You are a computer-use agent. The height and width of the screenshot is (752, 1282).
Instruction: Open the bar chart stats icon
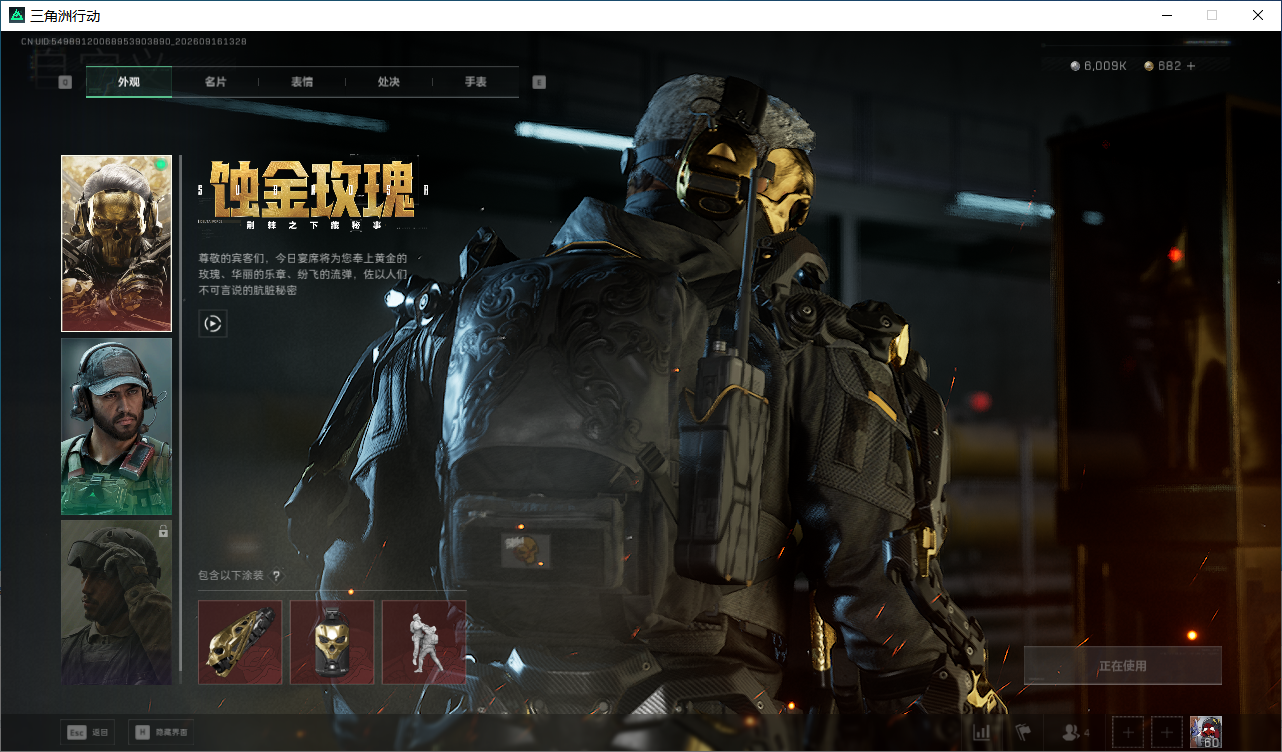982,732
